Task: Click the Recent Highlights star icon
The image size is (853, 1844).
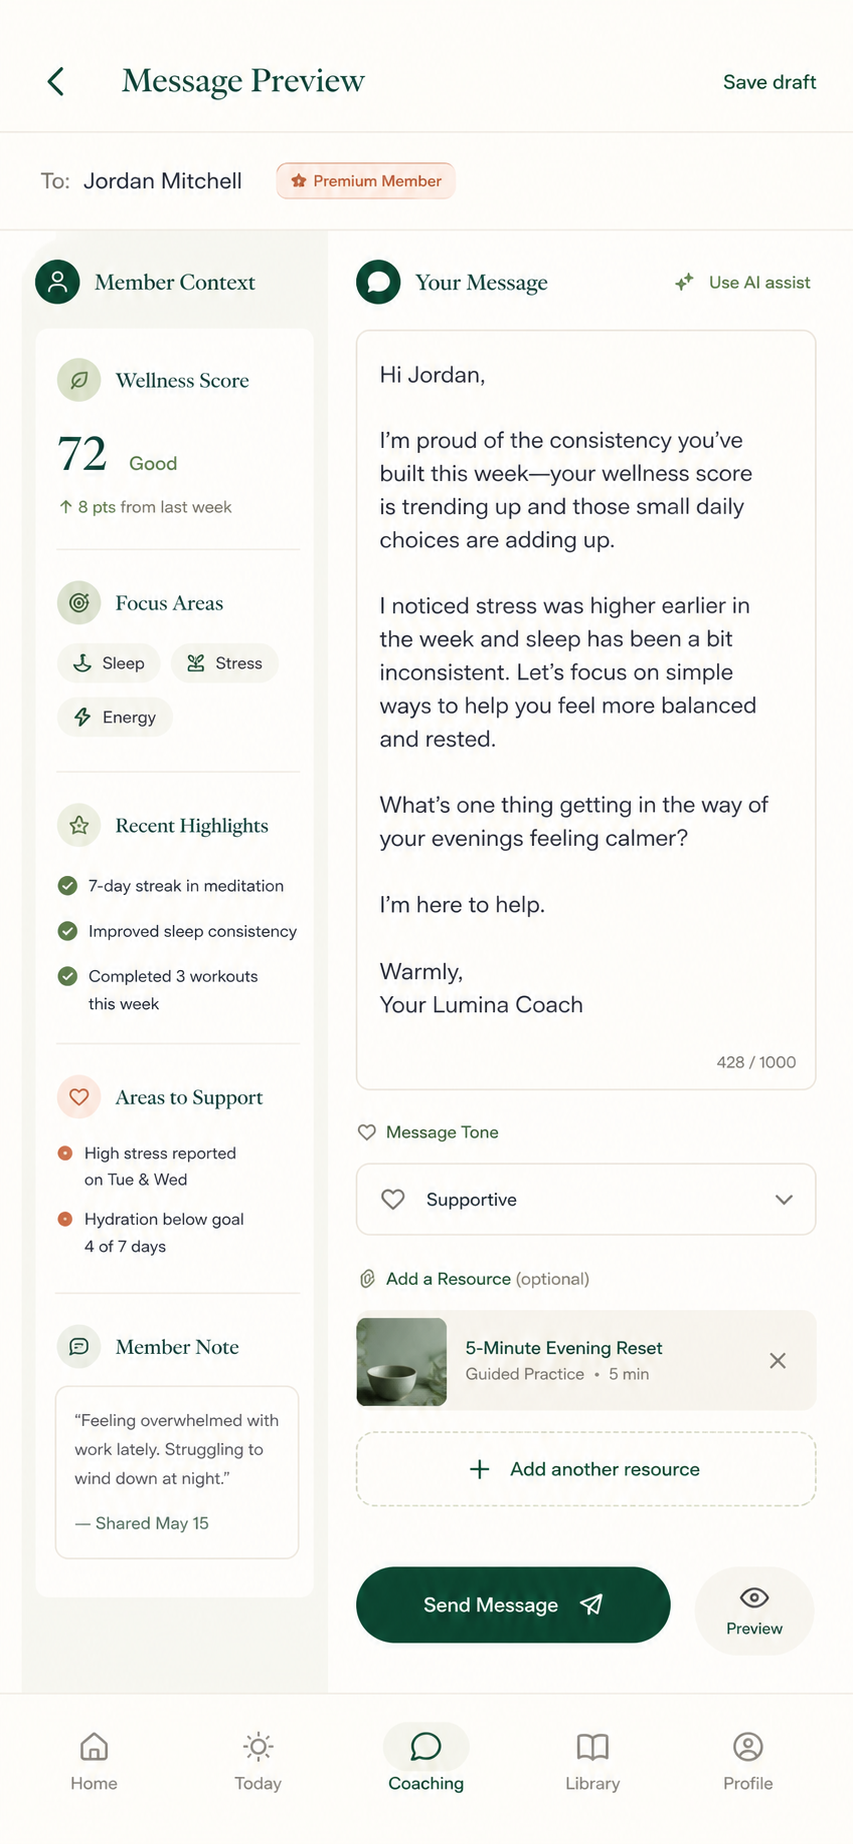Action: tap(79, 825)
